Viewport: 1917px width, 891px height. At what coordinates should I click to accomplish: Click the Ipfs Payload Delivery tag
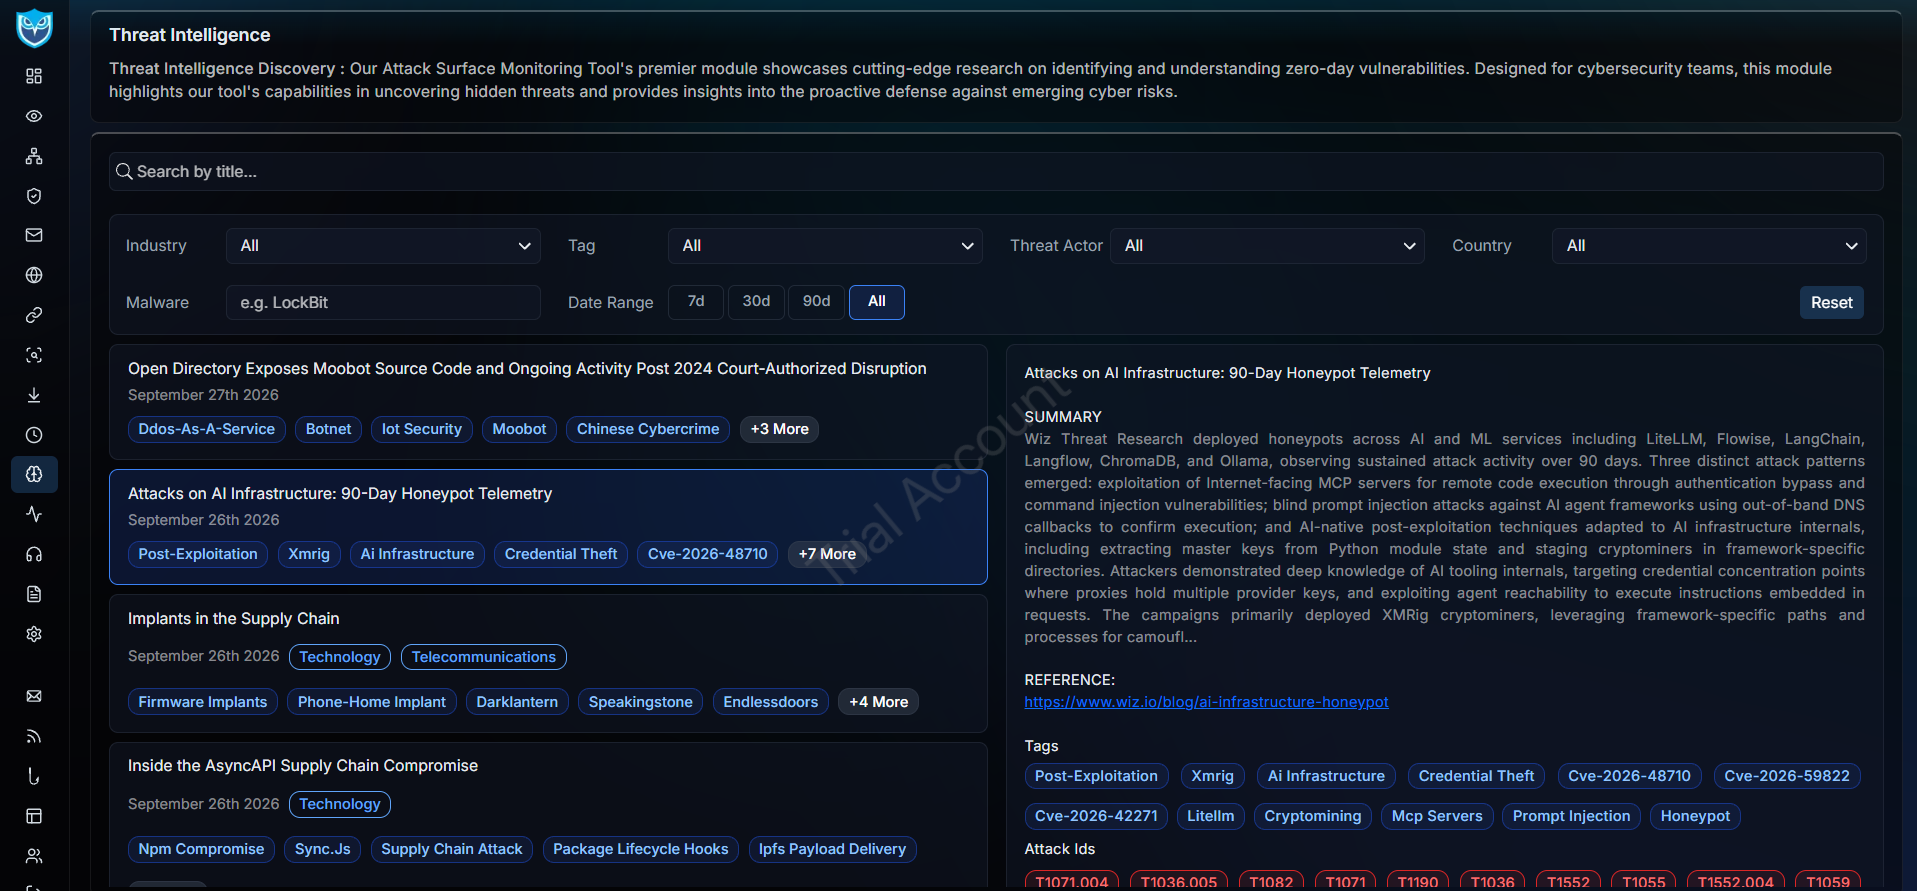[x=832, y=849]
